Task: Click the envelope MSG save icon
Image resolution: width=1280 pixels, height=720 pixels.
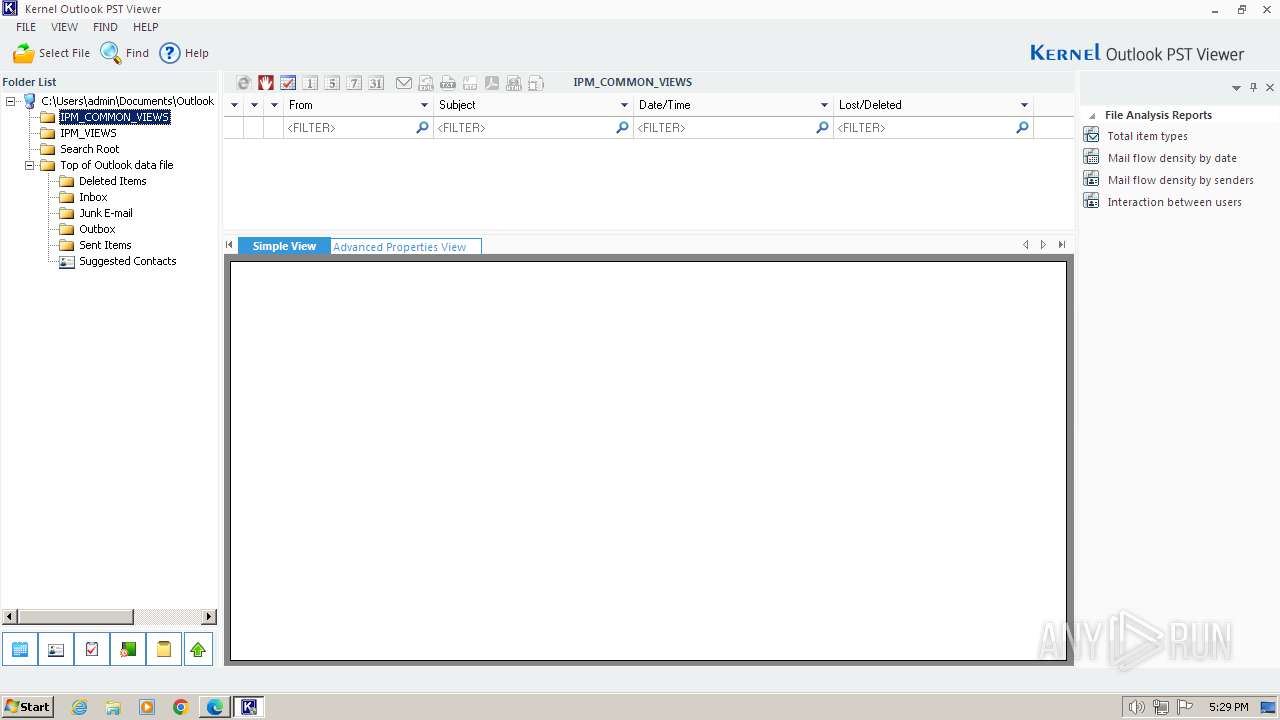Action: click(404, 83)
